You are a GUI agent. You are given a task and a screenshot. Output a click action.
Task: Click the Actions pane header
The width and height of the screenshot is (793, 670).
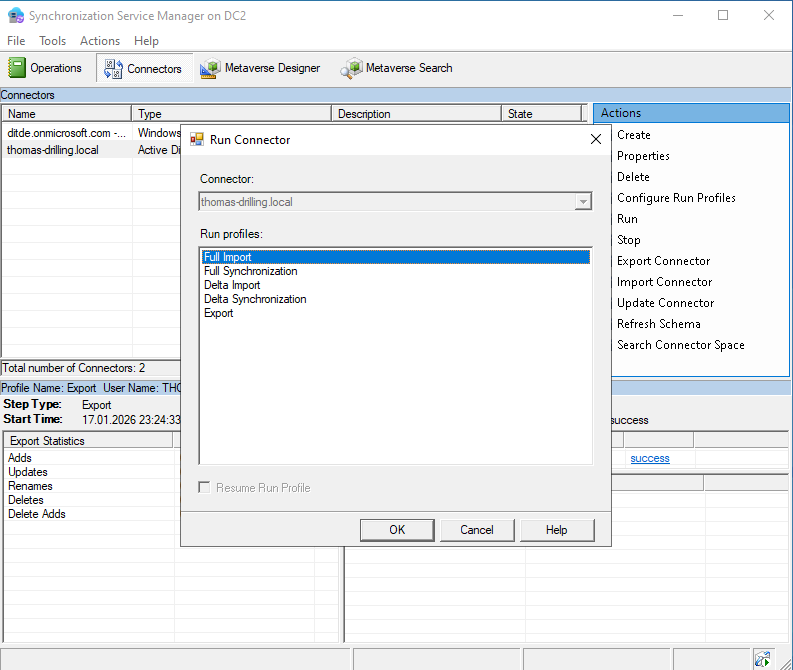click(x=691, y=113)
